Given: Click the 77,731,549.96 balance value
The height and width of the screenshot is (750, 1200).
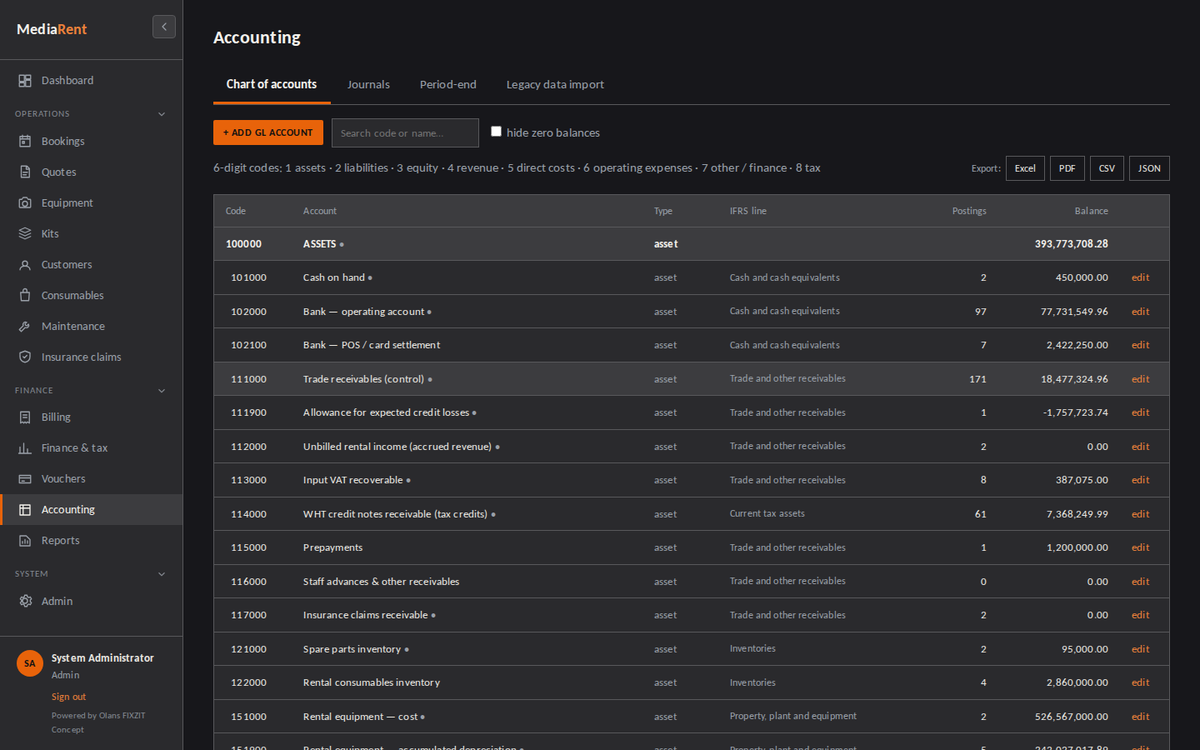Looking at the screenshot, I should click(x=1074, y=312).
